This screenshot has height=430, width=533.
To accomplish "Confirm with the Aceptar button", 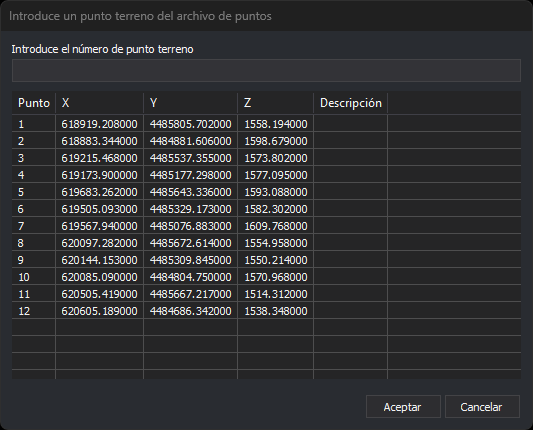I will 403,407.
